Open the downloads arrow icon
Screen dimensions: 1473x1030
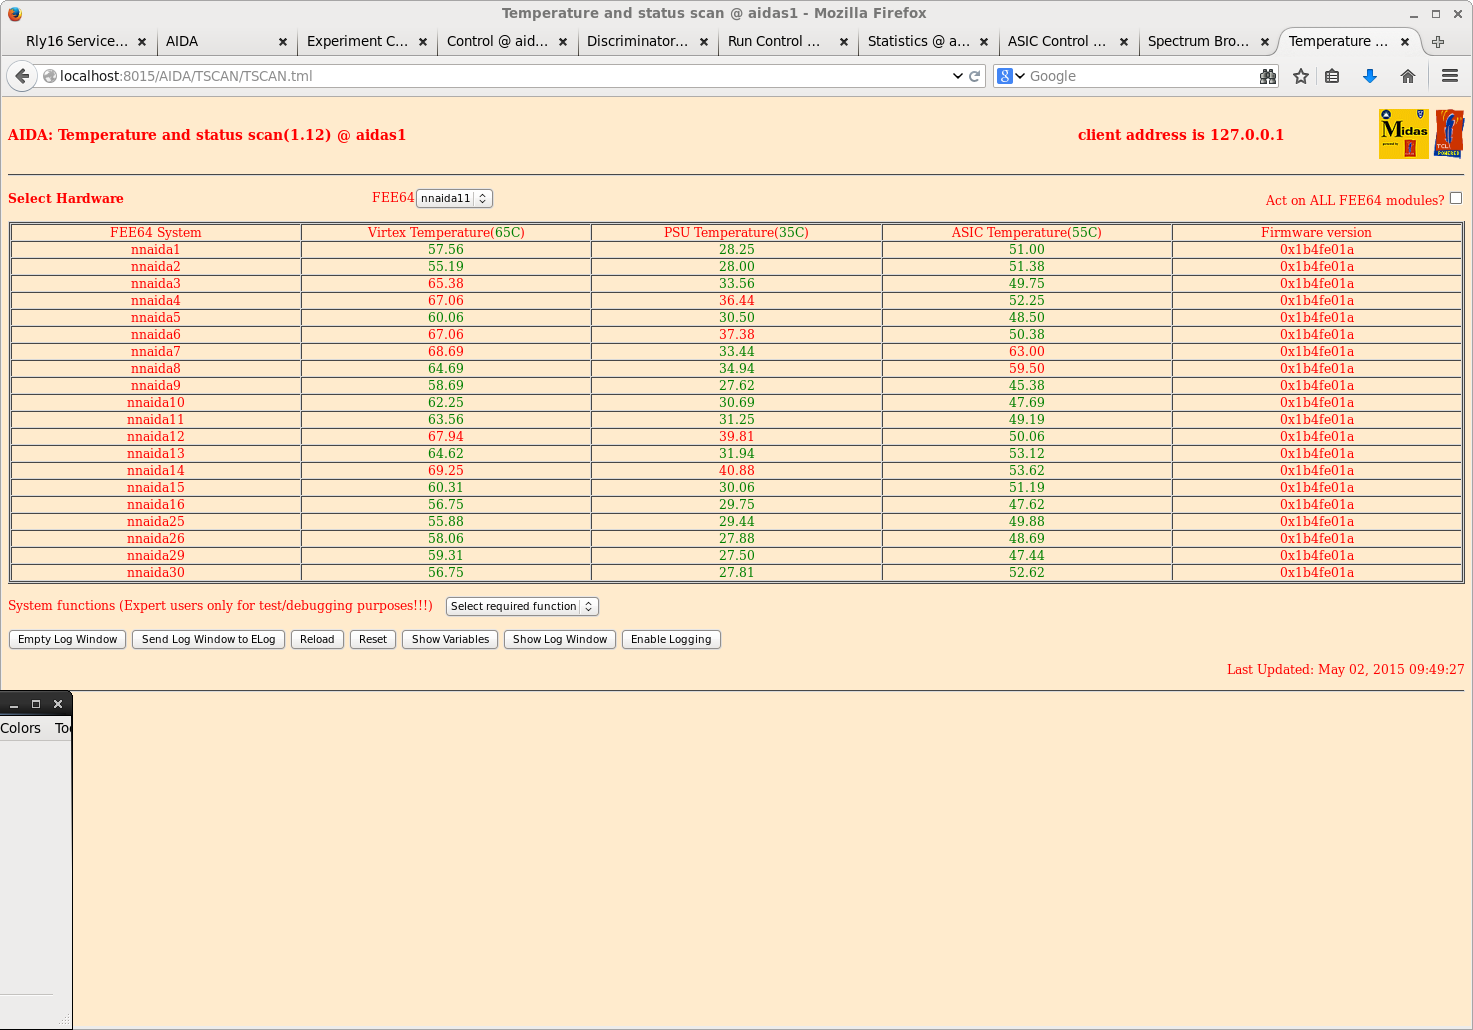pos(1370,76)
